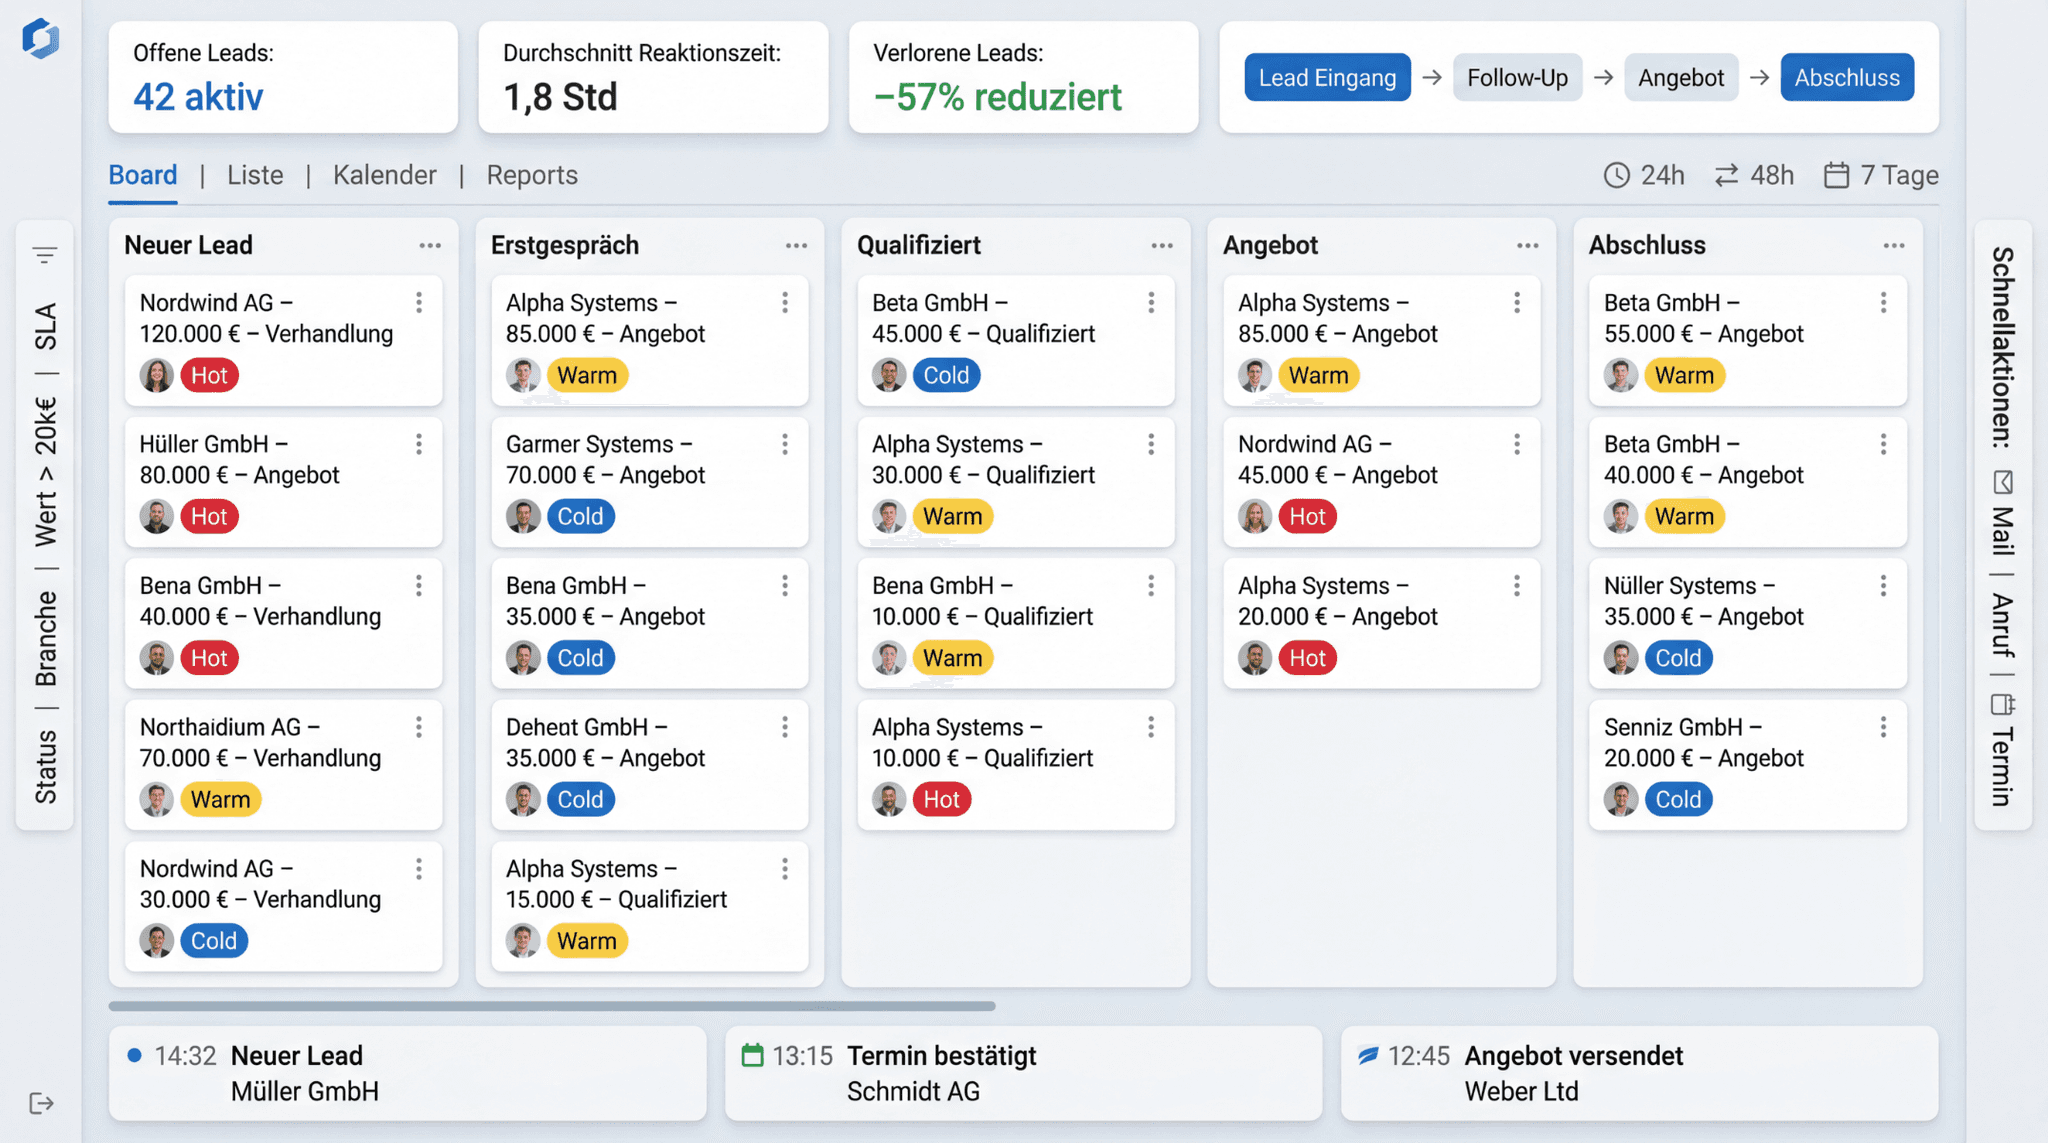
Task: Click the logout icon at bottom left
Action: coord(41,1103)
